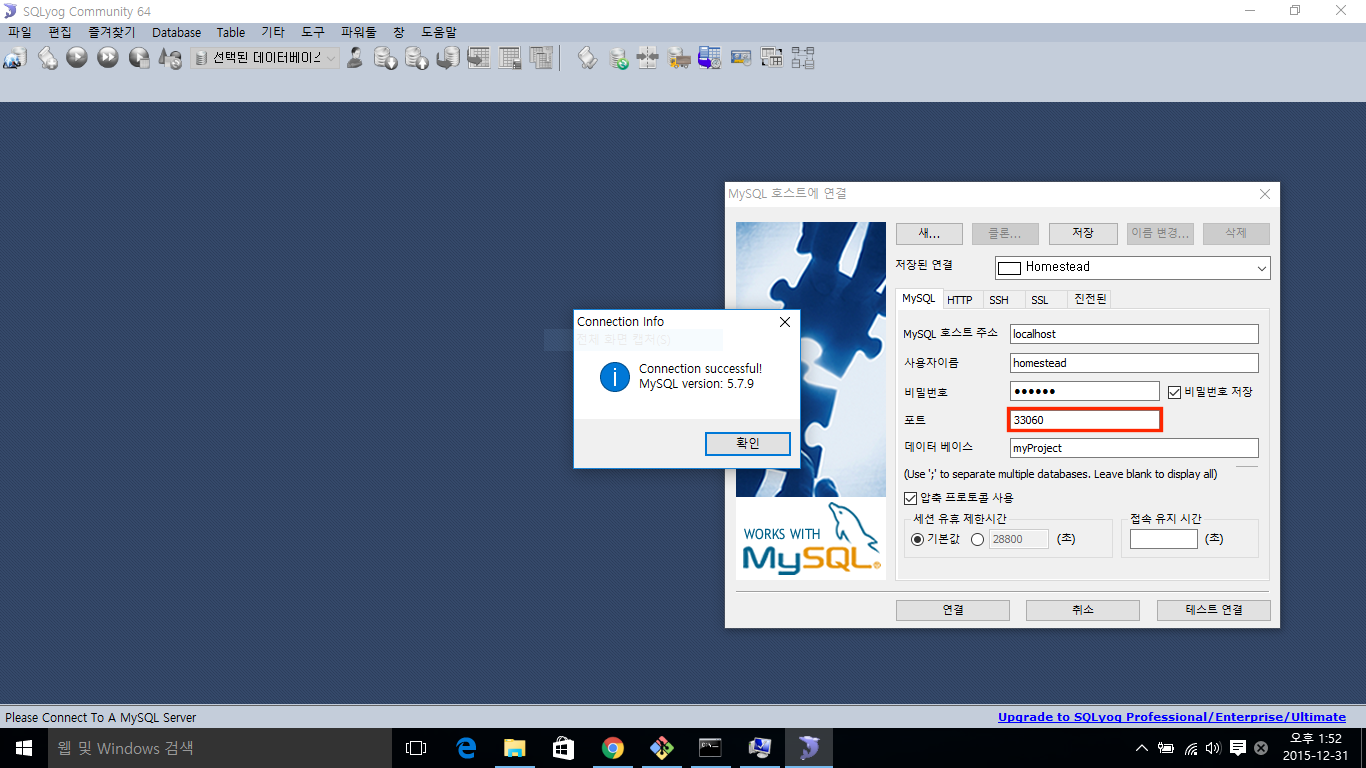Open the 파일 menu

pos(20,33)
